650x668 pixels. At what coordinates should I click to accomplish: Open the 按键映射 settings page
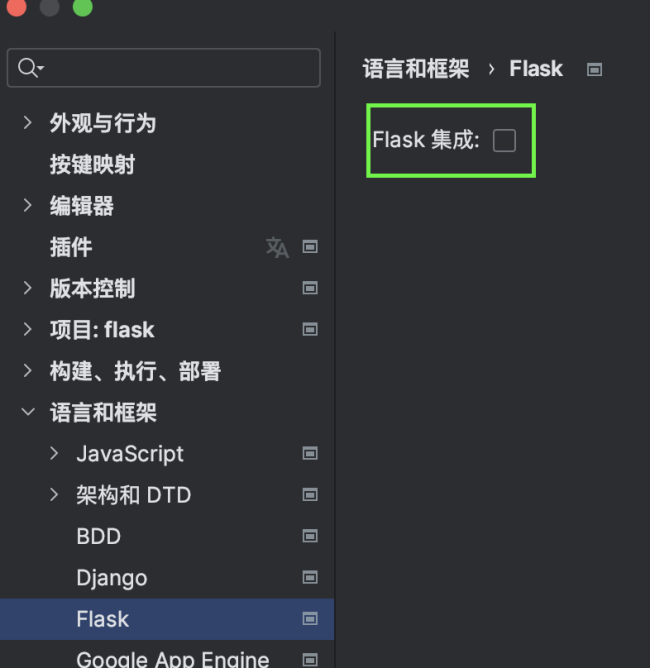click(92, 165)
